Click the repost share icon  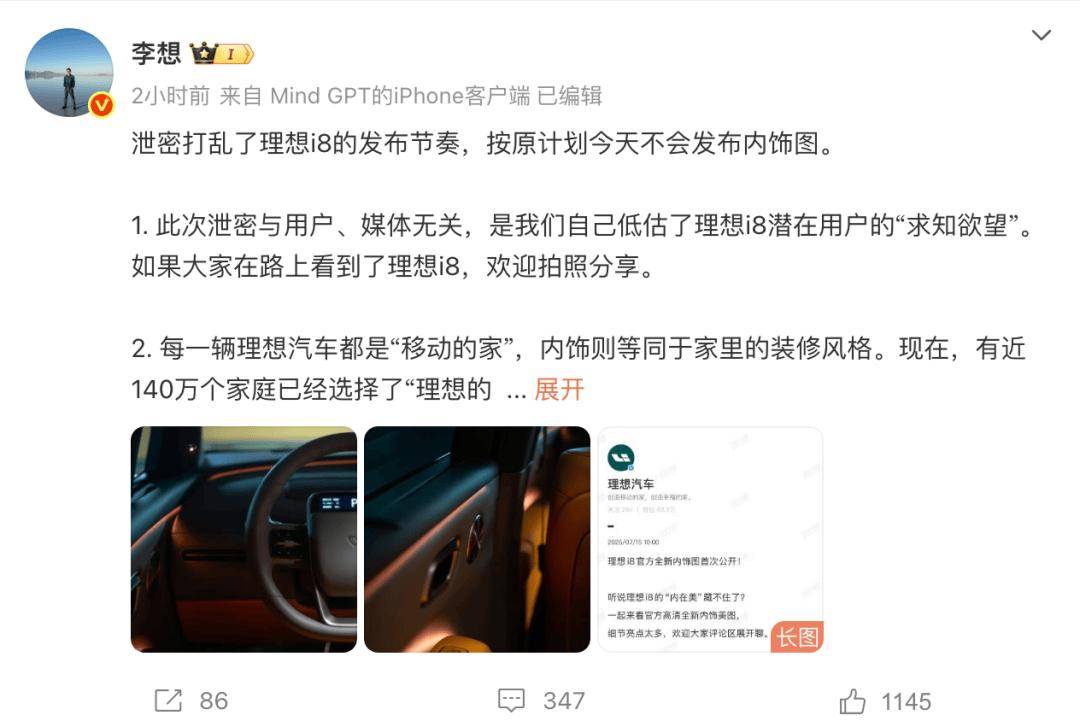168,701
